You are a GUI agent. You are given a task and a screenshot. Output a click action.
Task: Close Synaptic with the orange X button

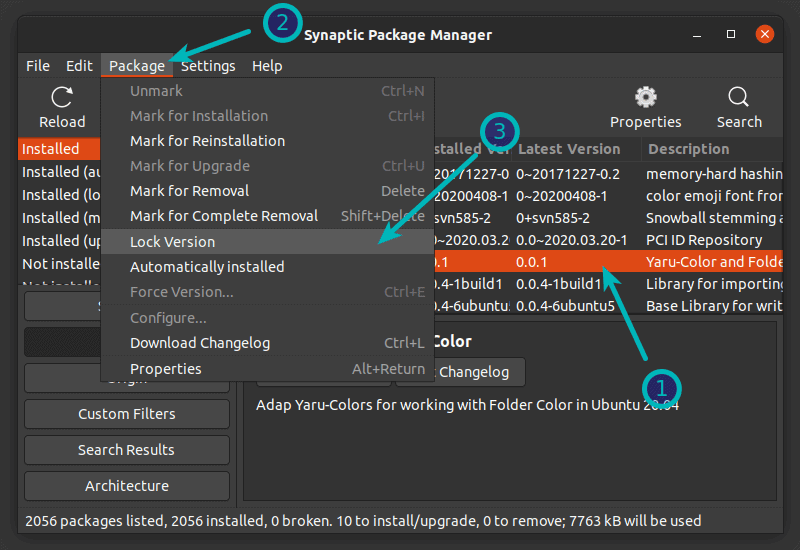(765, 35)
